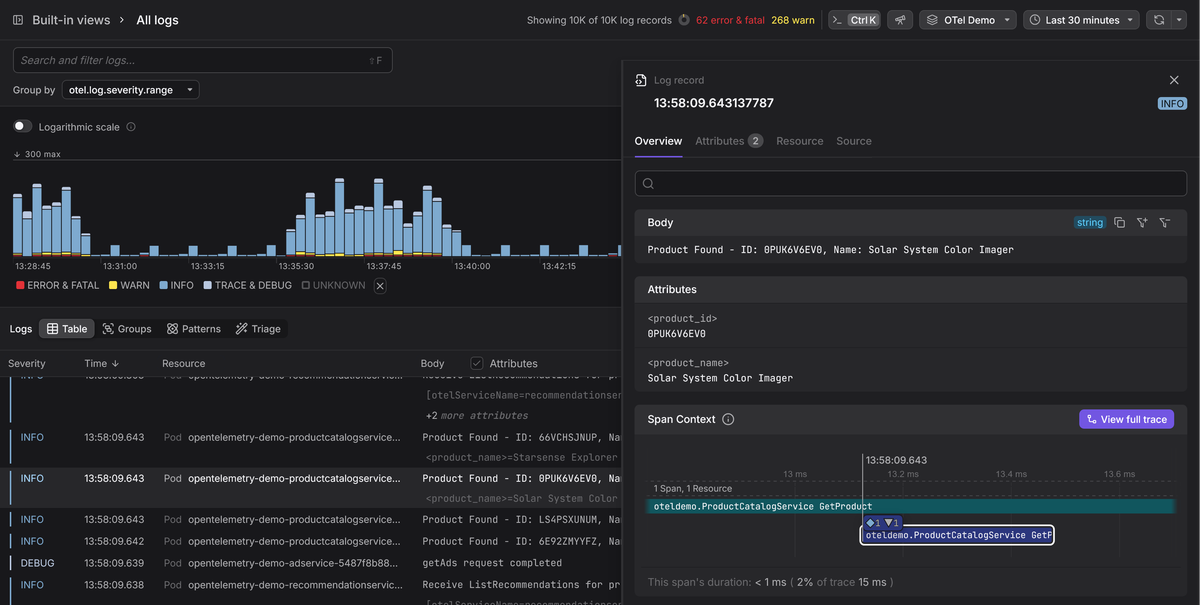Open the Group by otel.log.severity.range dropdown
The height and width of the screenshot is (605, 1200).
(x=130, y=90)
